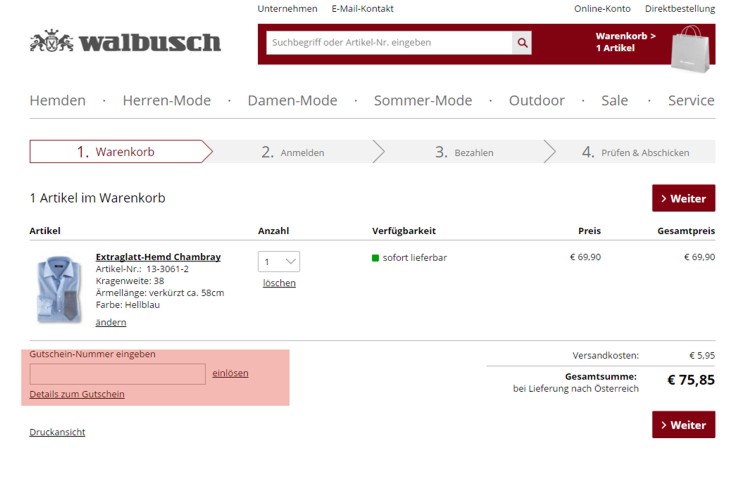This screenshot has height=484, width=740.
Task: Click the Versandkosten € 5,95 value
Action: point(702,355)
